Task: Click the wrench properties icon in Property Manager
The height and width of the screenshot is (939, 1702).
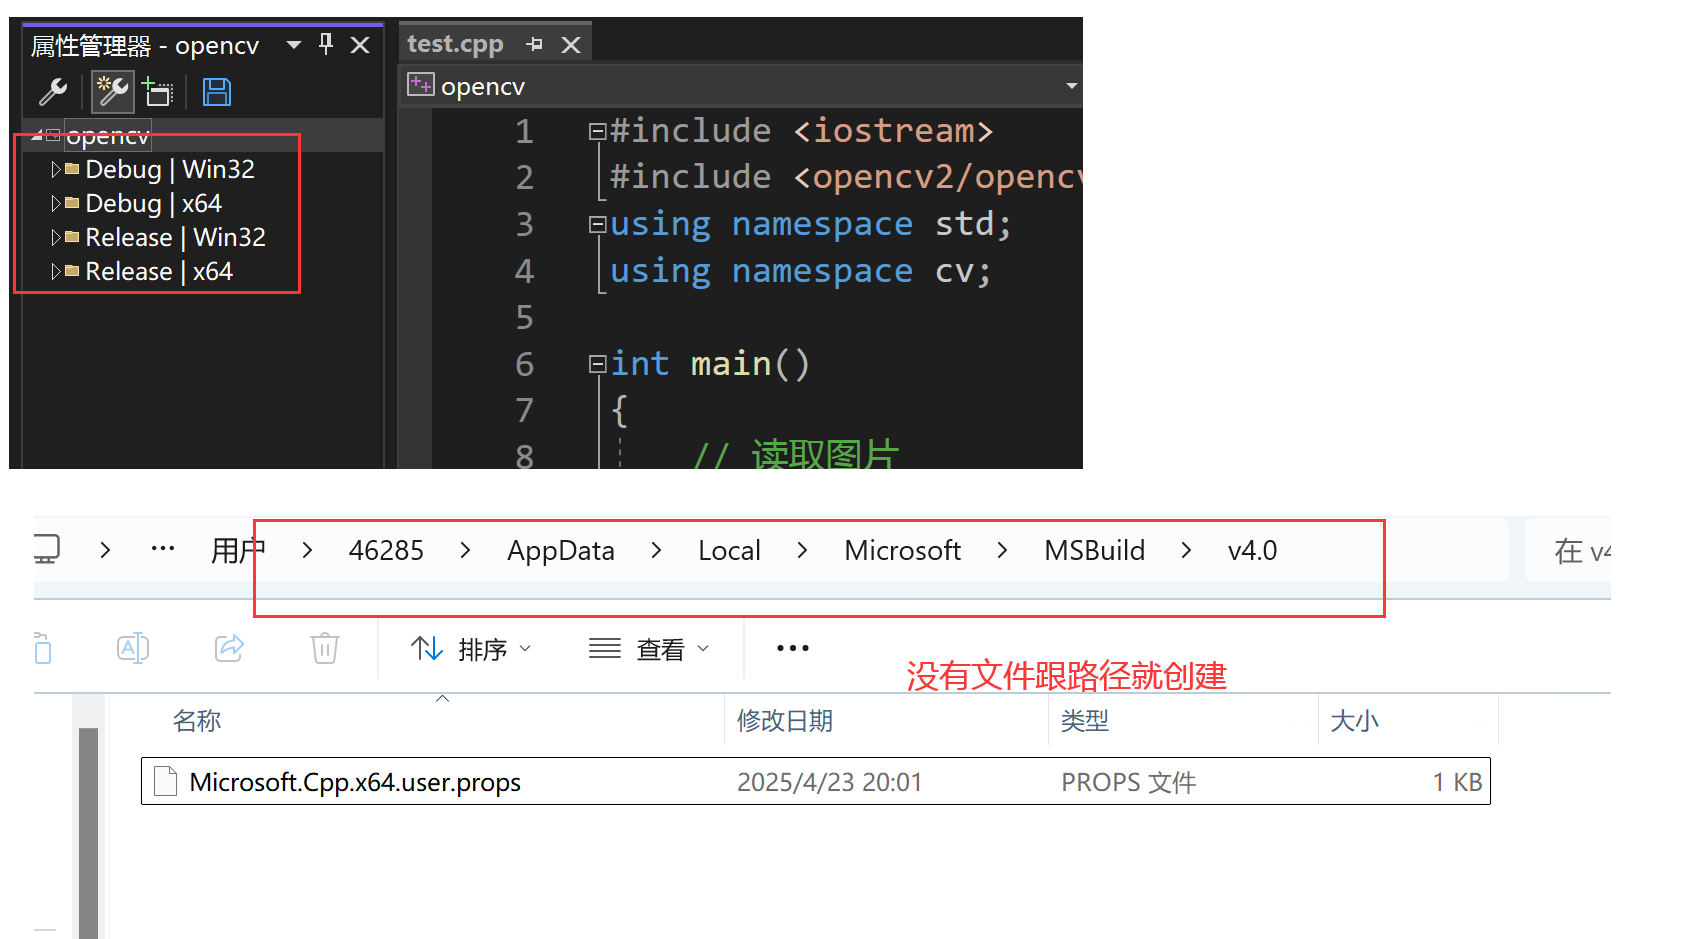Action: (x=53, y=93)
